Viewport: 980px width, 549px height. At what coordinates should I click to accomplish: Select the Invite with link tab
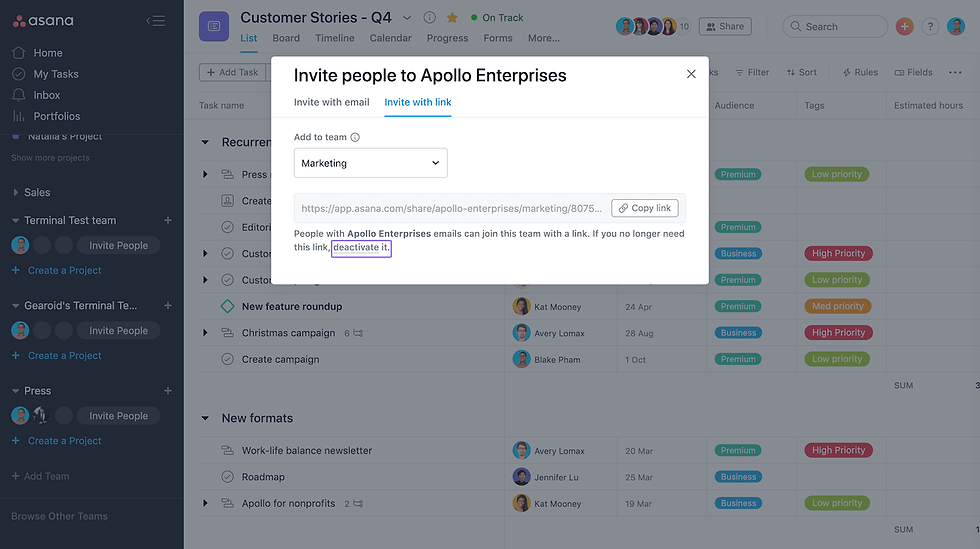[418, 102]
